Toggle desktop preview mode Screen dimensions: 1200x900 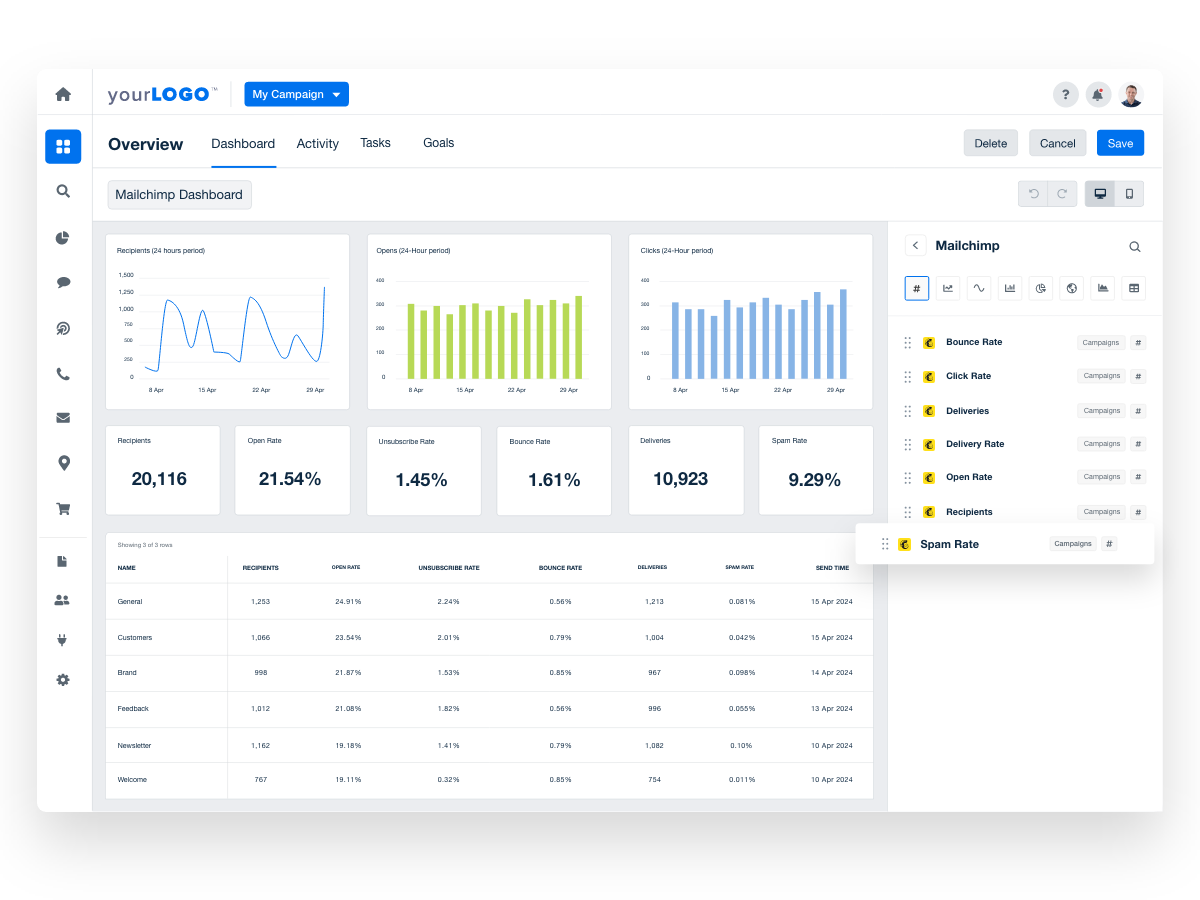coord(1100,193)
